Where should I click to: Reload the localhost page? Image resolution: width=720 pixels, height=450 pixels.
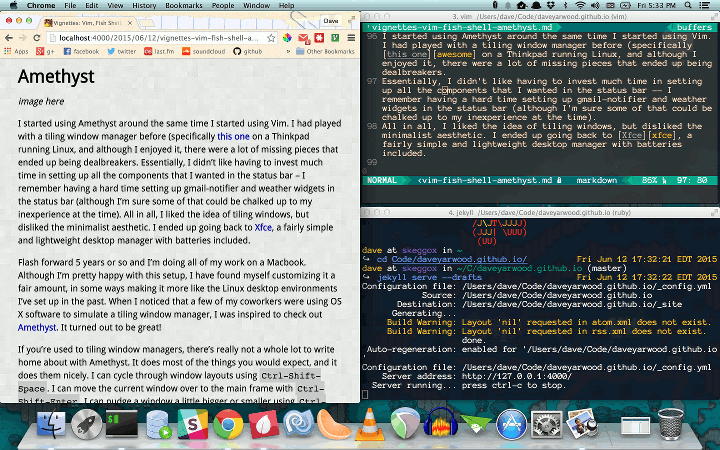click(37, 38)
